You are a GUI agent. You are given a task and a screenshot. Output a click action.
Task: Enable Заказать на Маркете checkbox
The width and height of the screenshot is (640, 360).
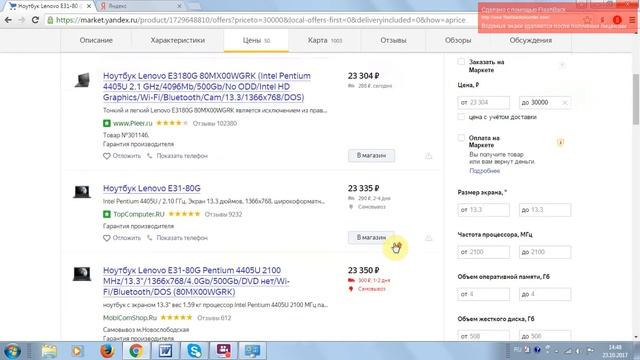[461, 62]
